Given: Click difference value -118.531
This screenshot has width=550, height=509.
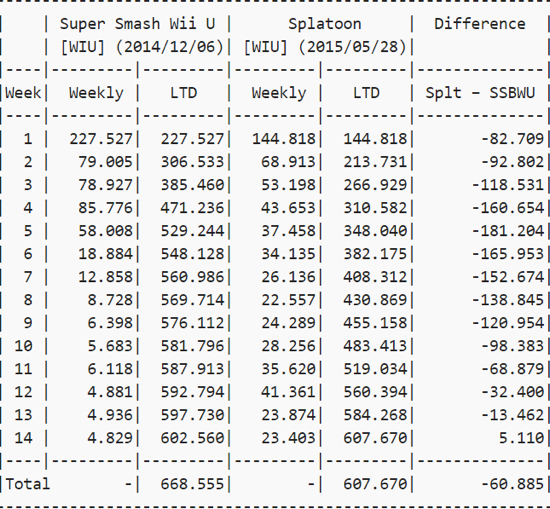Looking at the screenshot, I should coord(508,185).
